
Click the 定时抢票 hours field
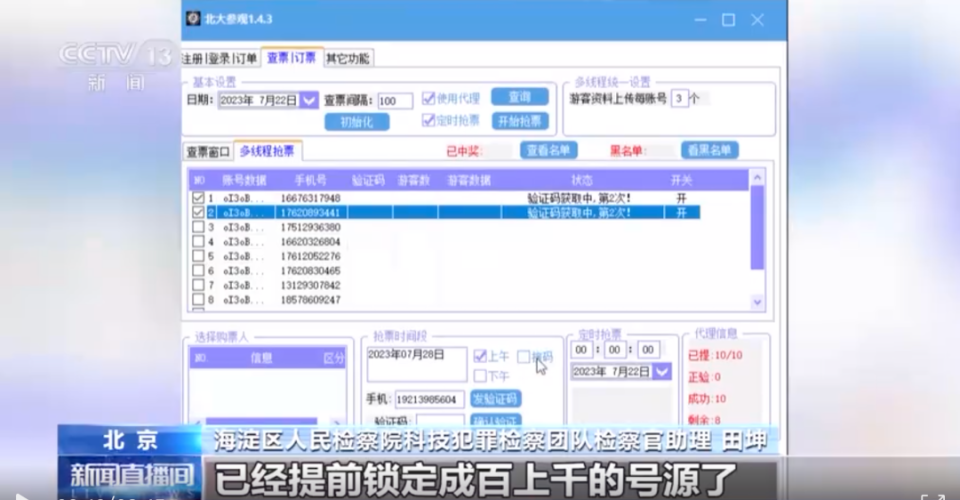pos(581,349)
